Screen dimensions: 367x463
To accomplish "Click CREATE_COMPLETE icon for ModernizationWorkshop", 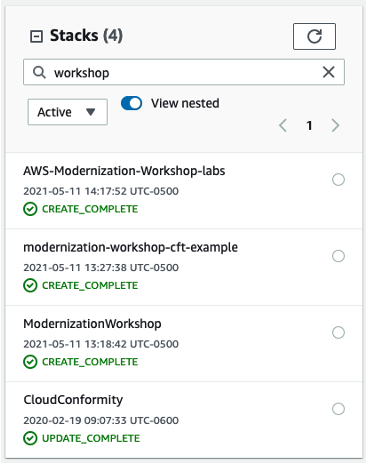I will pos(30,362).
